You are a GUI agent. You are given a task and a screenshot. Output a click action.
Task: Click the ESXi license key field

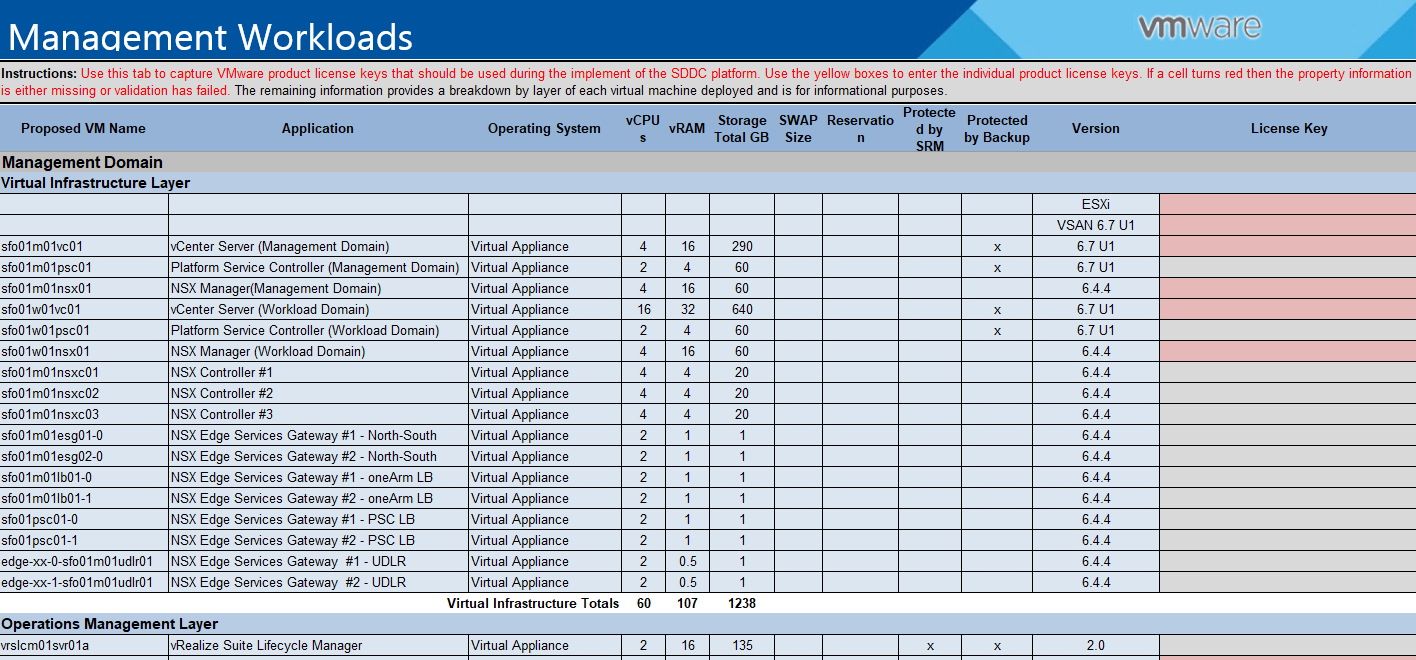pos(1288,204)
